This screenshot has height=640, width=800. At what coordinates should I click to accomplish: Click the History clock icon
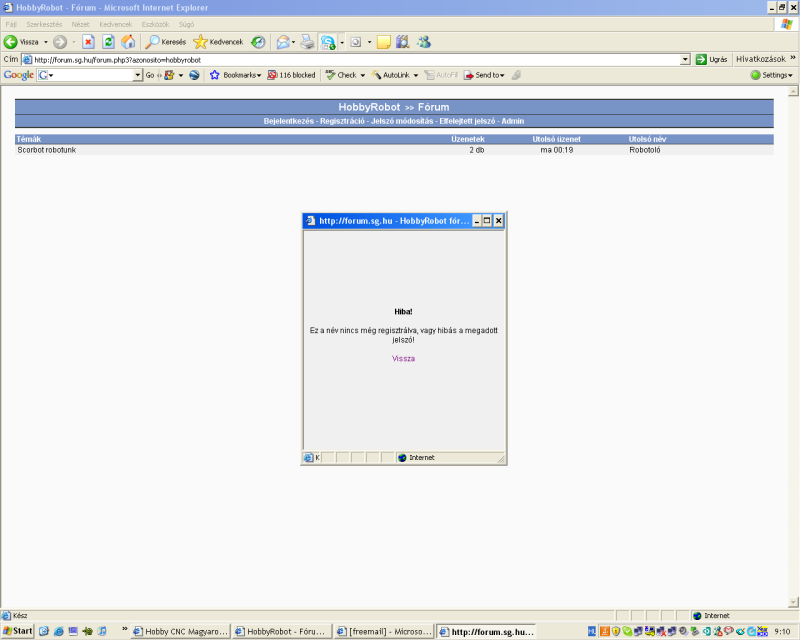point(258,42)
